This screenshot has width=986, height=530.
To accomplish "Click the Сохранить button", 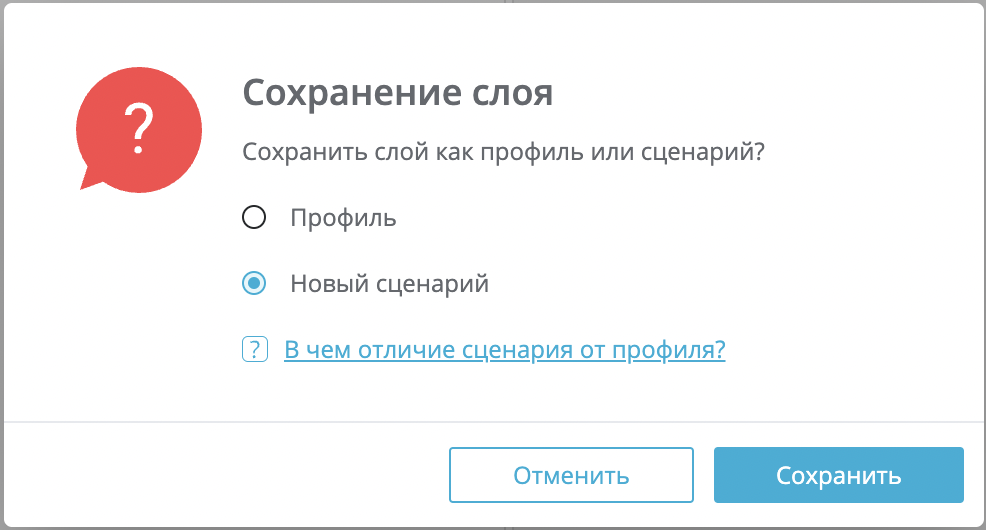I will tap(839, 475).
